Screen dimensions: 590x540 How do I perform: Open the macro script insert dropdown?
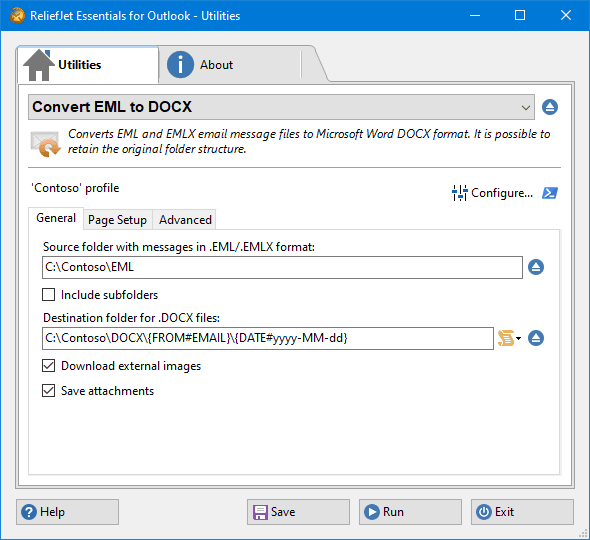(509, 338)
